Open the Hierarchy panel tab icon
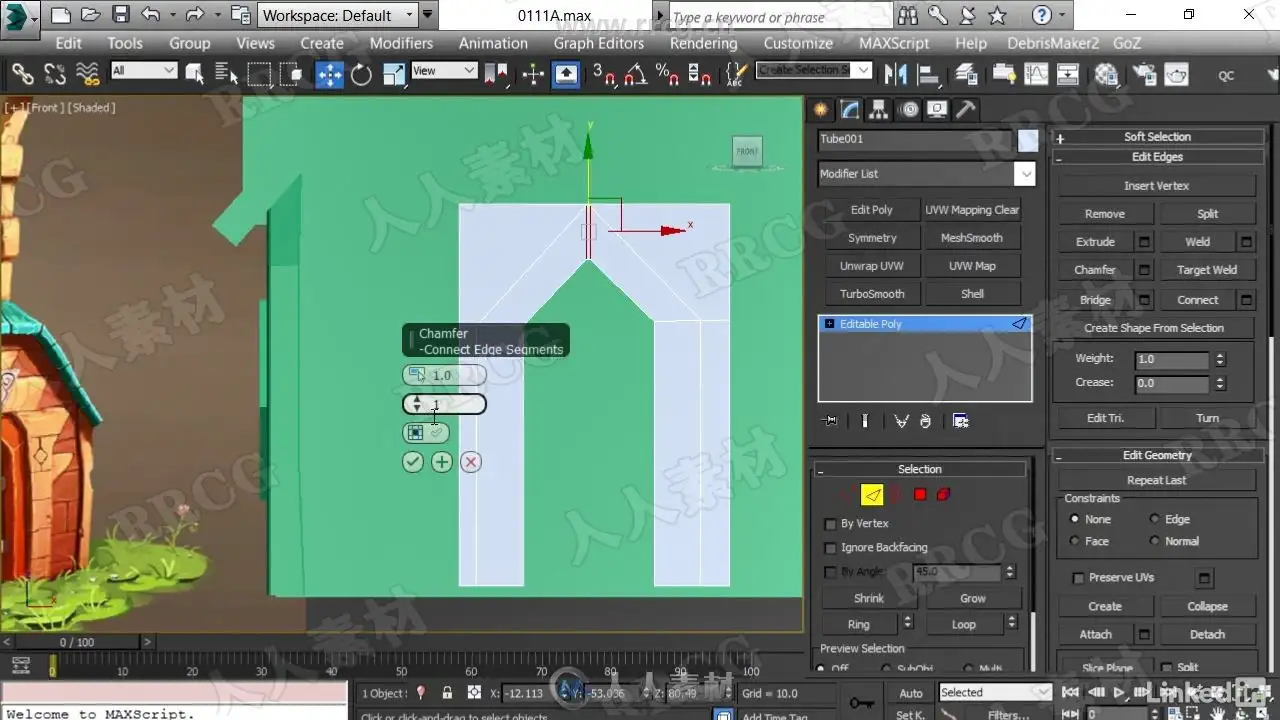Viewport: 1280px width, 720px height. pyautogui.click(x=879, y=110)
